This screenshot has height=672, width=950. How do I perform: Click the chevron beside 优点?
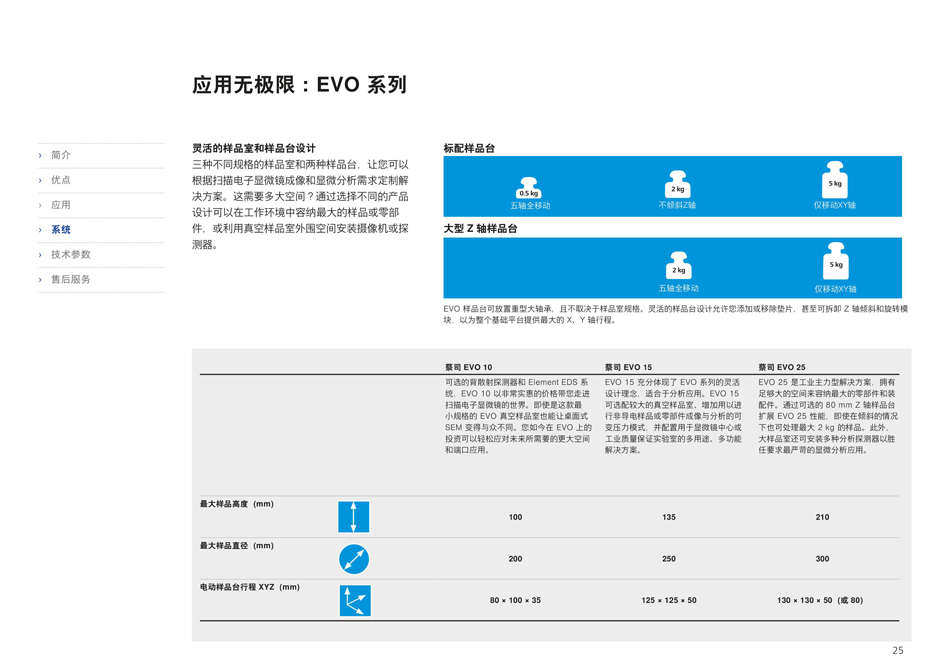[40, 181]
